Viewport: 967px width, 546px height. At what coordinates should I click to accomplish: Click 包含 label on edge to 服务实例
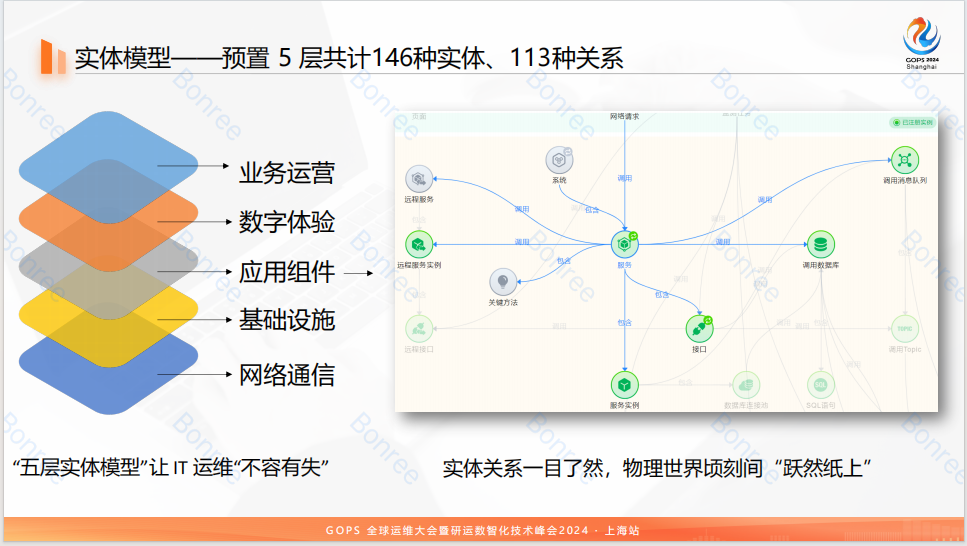pyautogui.click(x=624, y=323)
